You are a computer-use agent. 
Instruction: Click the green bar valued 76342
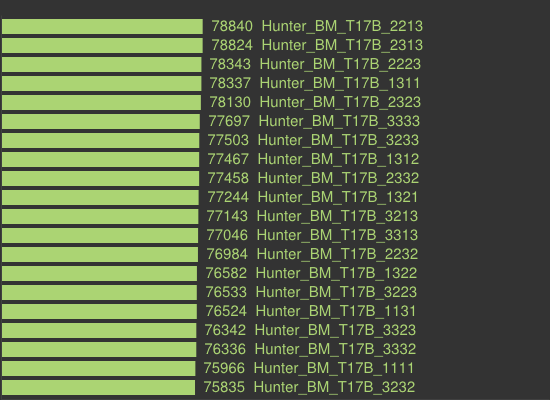[99, 330]
